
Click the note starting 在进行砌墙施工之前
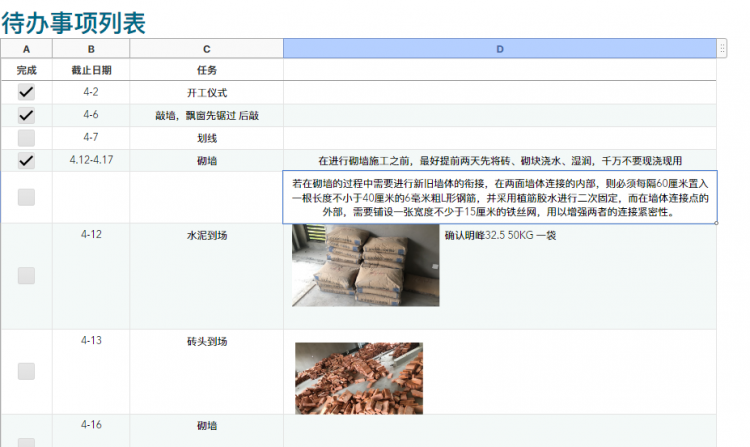500,161
